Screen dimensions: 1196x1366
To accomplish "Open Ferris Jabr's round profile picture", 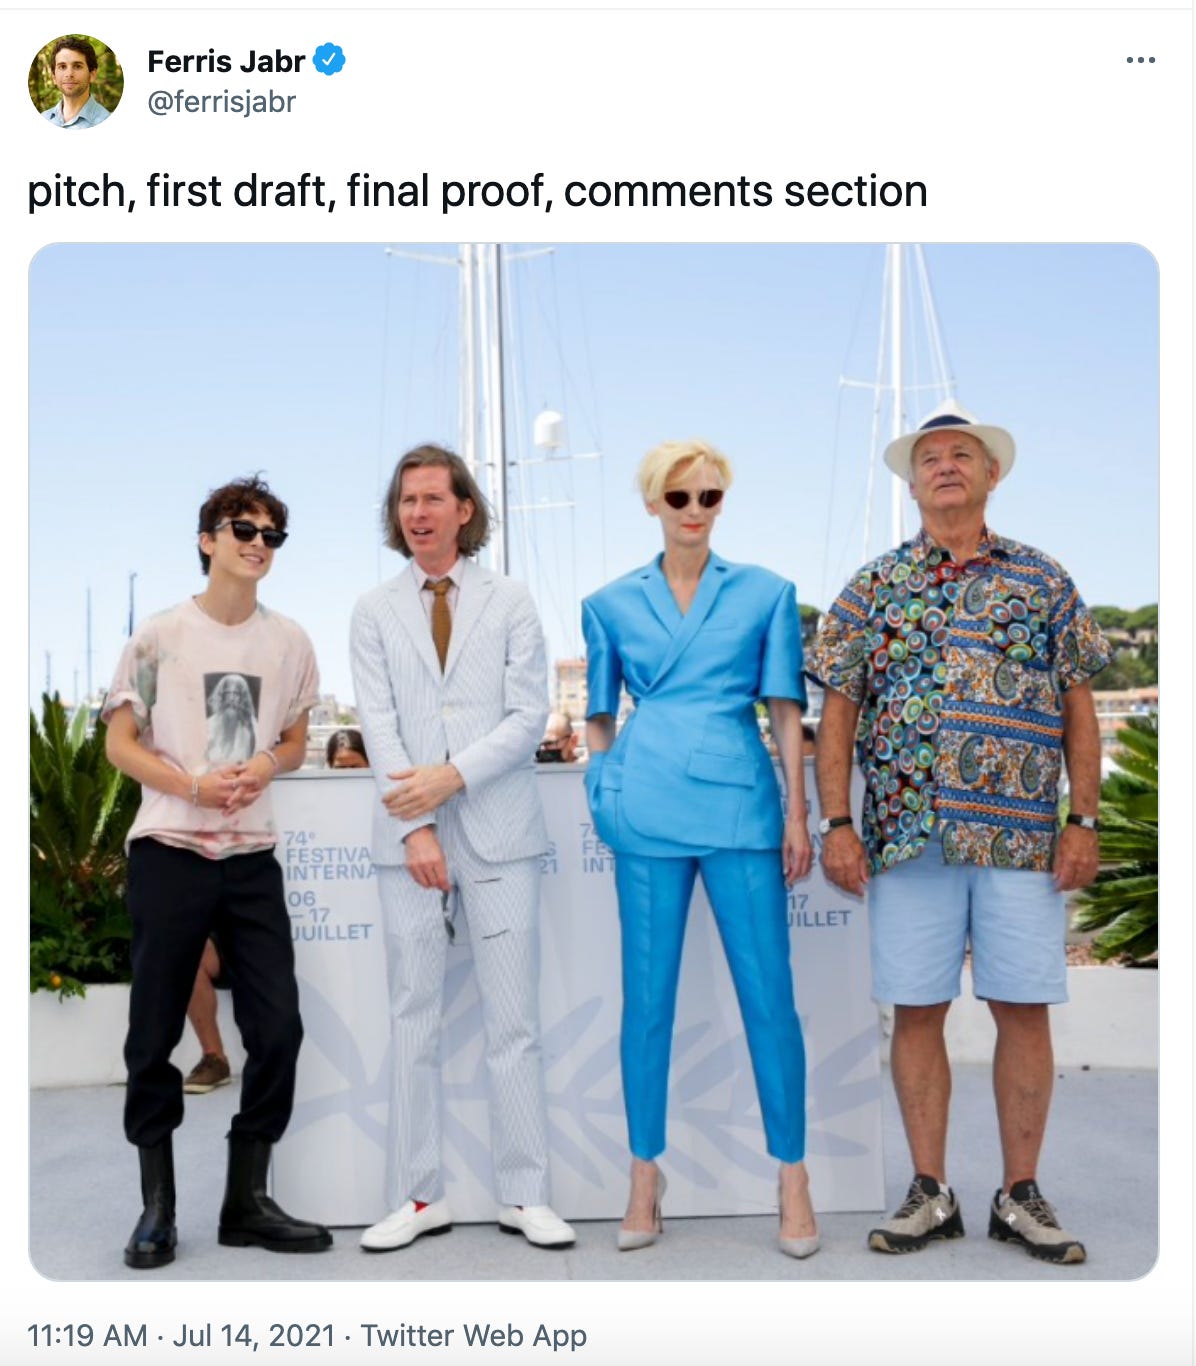I will click(x=76, y=81).
